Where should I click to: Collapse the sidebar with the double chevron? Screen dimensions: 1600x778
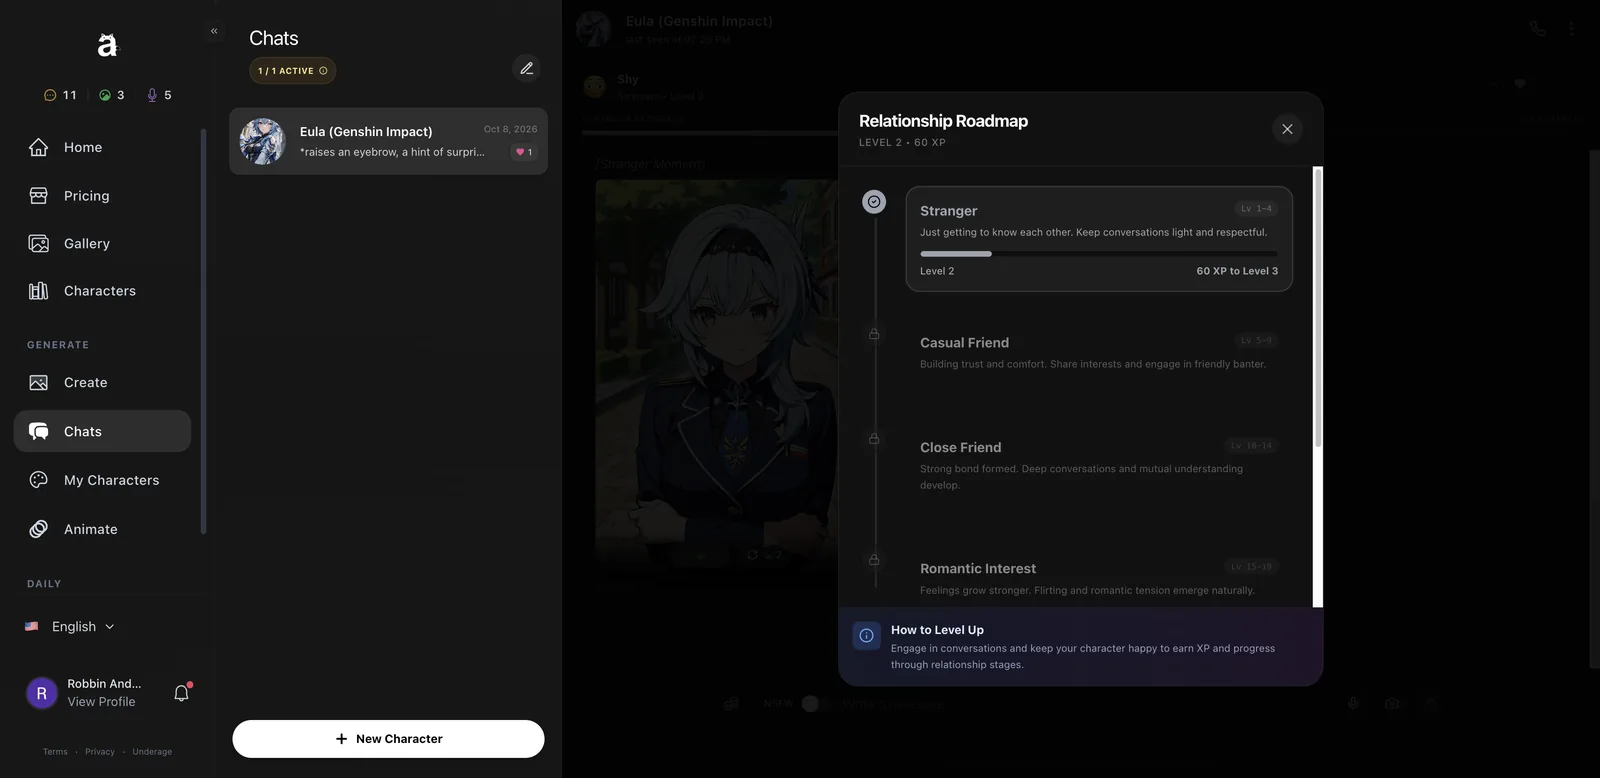tap(214, 31)
